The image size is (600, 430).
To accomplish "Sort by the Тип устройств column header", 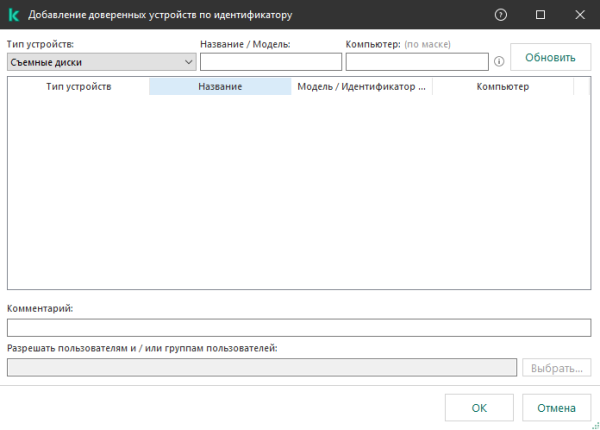I will tap(78, 87).
